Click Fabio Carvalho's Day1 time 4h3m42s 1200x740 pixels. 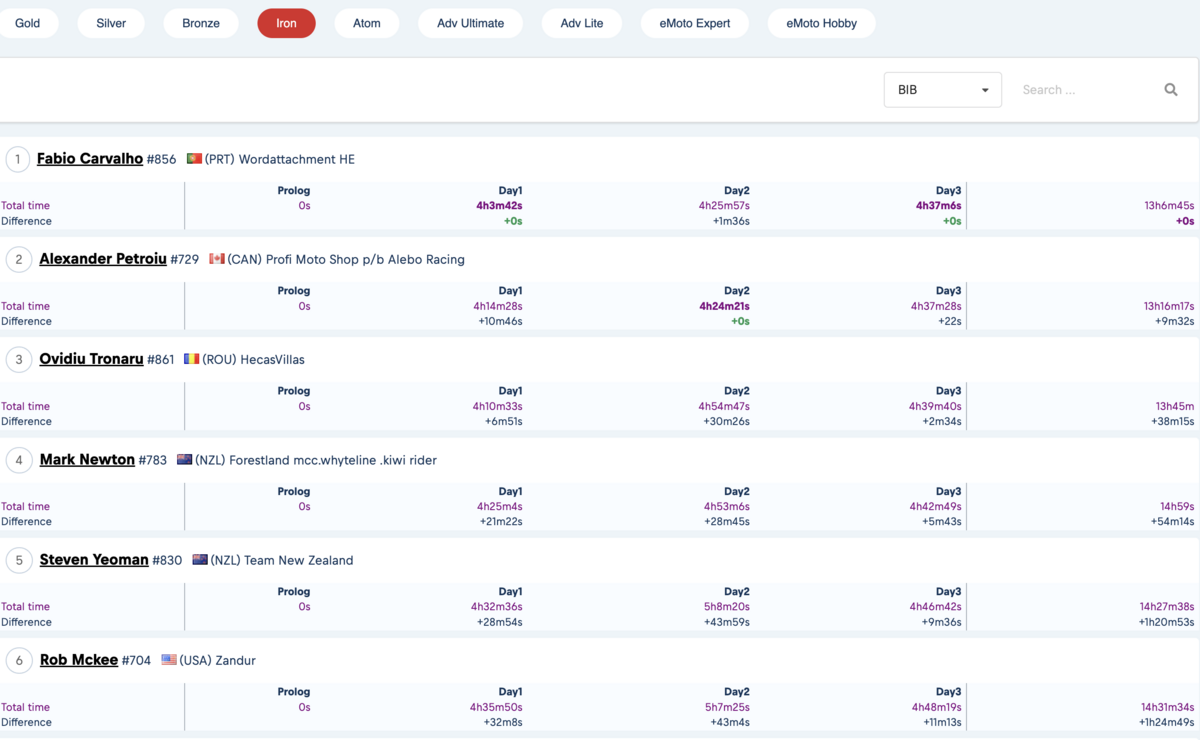coord(499,206)
